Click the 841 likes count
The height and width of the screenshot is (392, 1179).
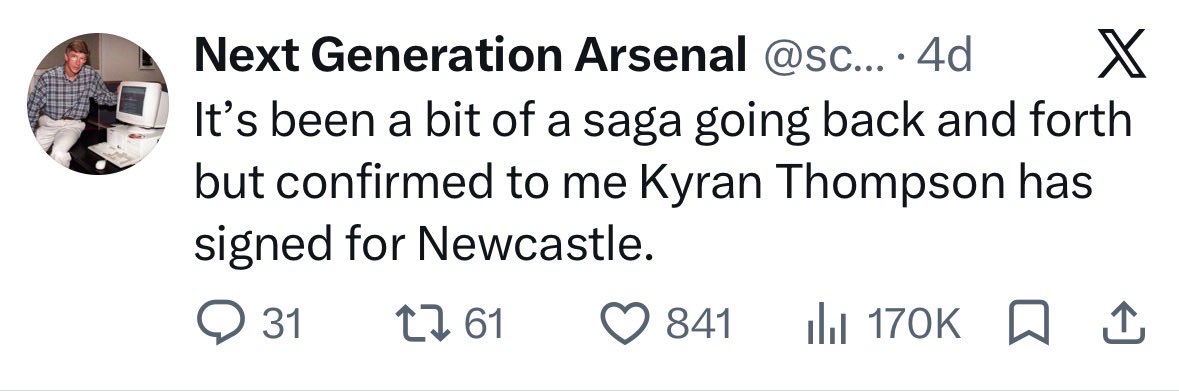pos(699,324)
